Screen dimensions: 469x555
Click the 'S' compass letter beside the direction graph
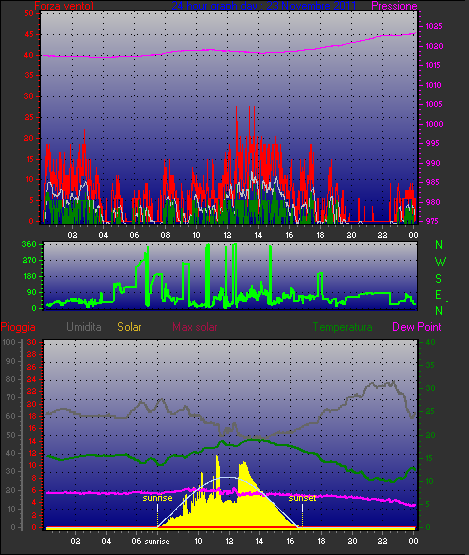(x=439, y=279)
